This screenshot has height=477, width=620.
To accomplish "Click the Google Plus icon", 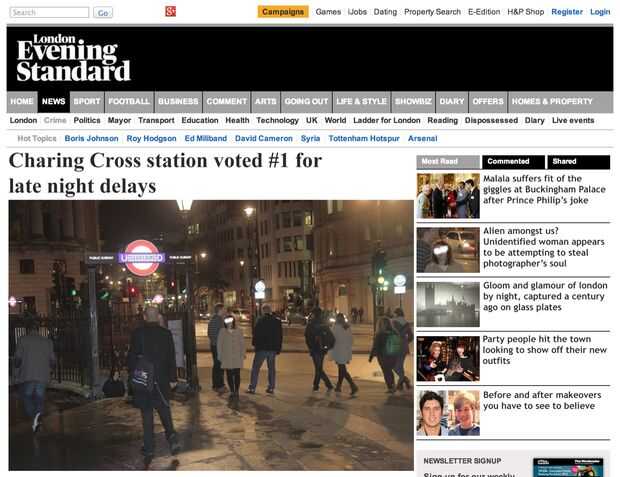I will (170, 11).
